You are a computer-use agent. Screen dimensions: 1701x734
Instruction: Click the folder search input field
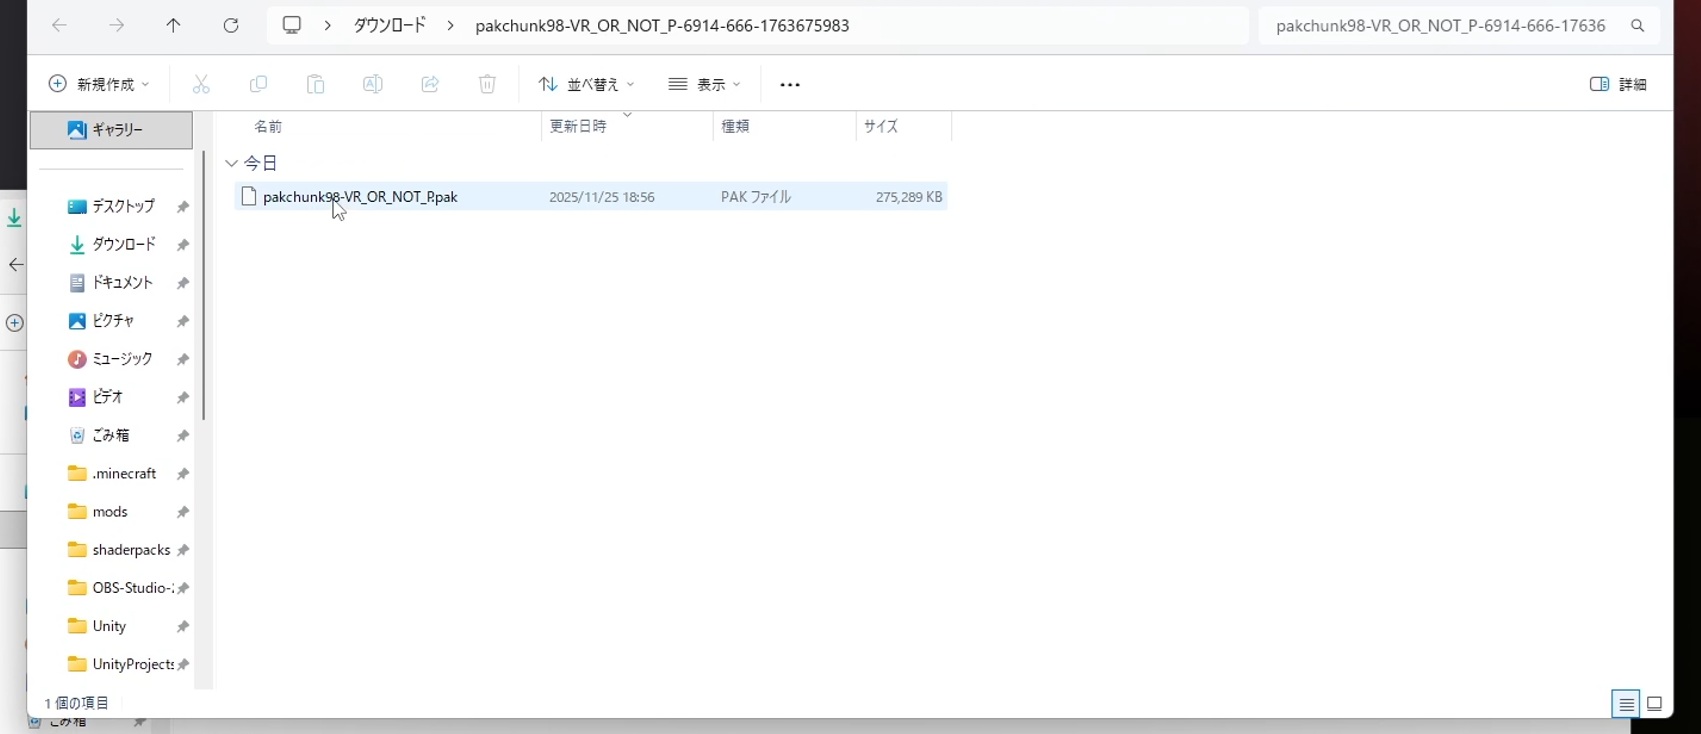pyautogui.click(x=1440, y=26)
